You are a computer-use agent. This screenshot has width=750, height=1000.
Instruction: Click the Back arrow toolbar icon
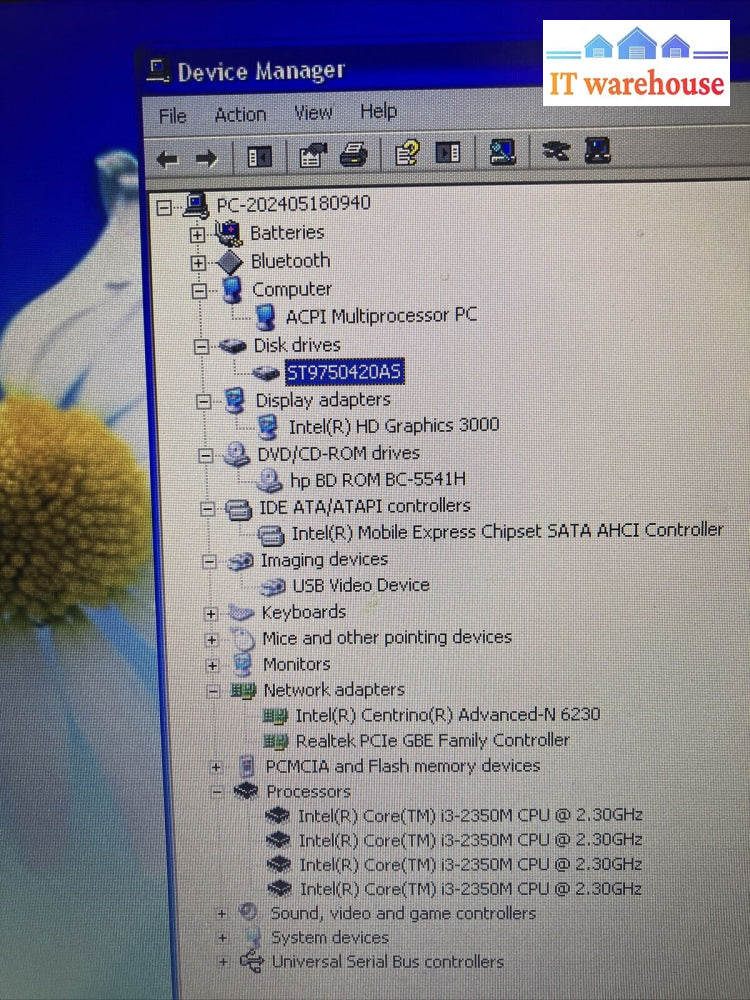tap(168, 158)
